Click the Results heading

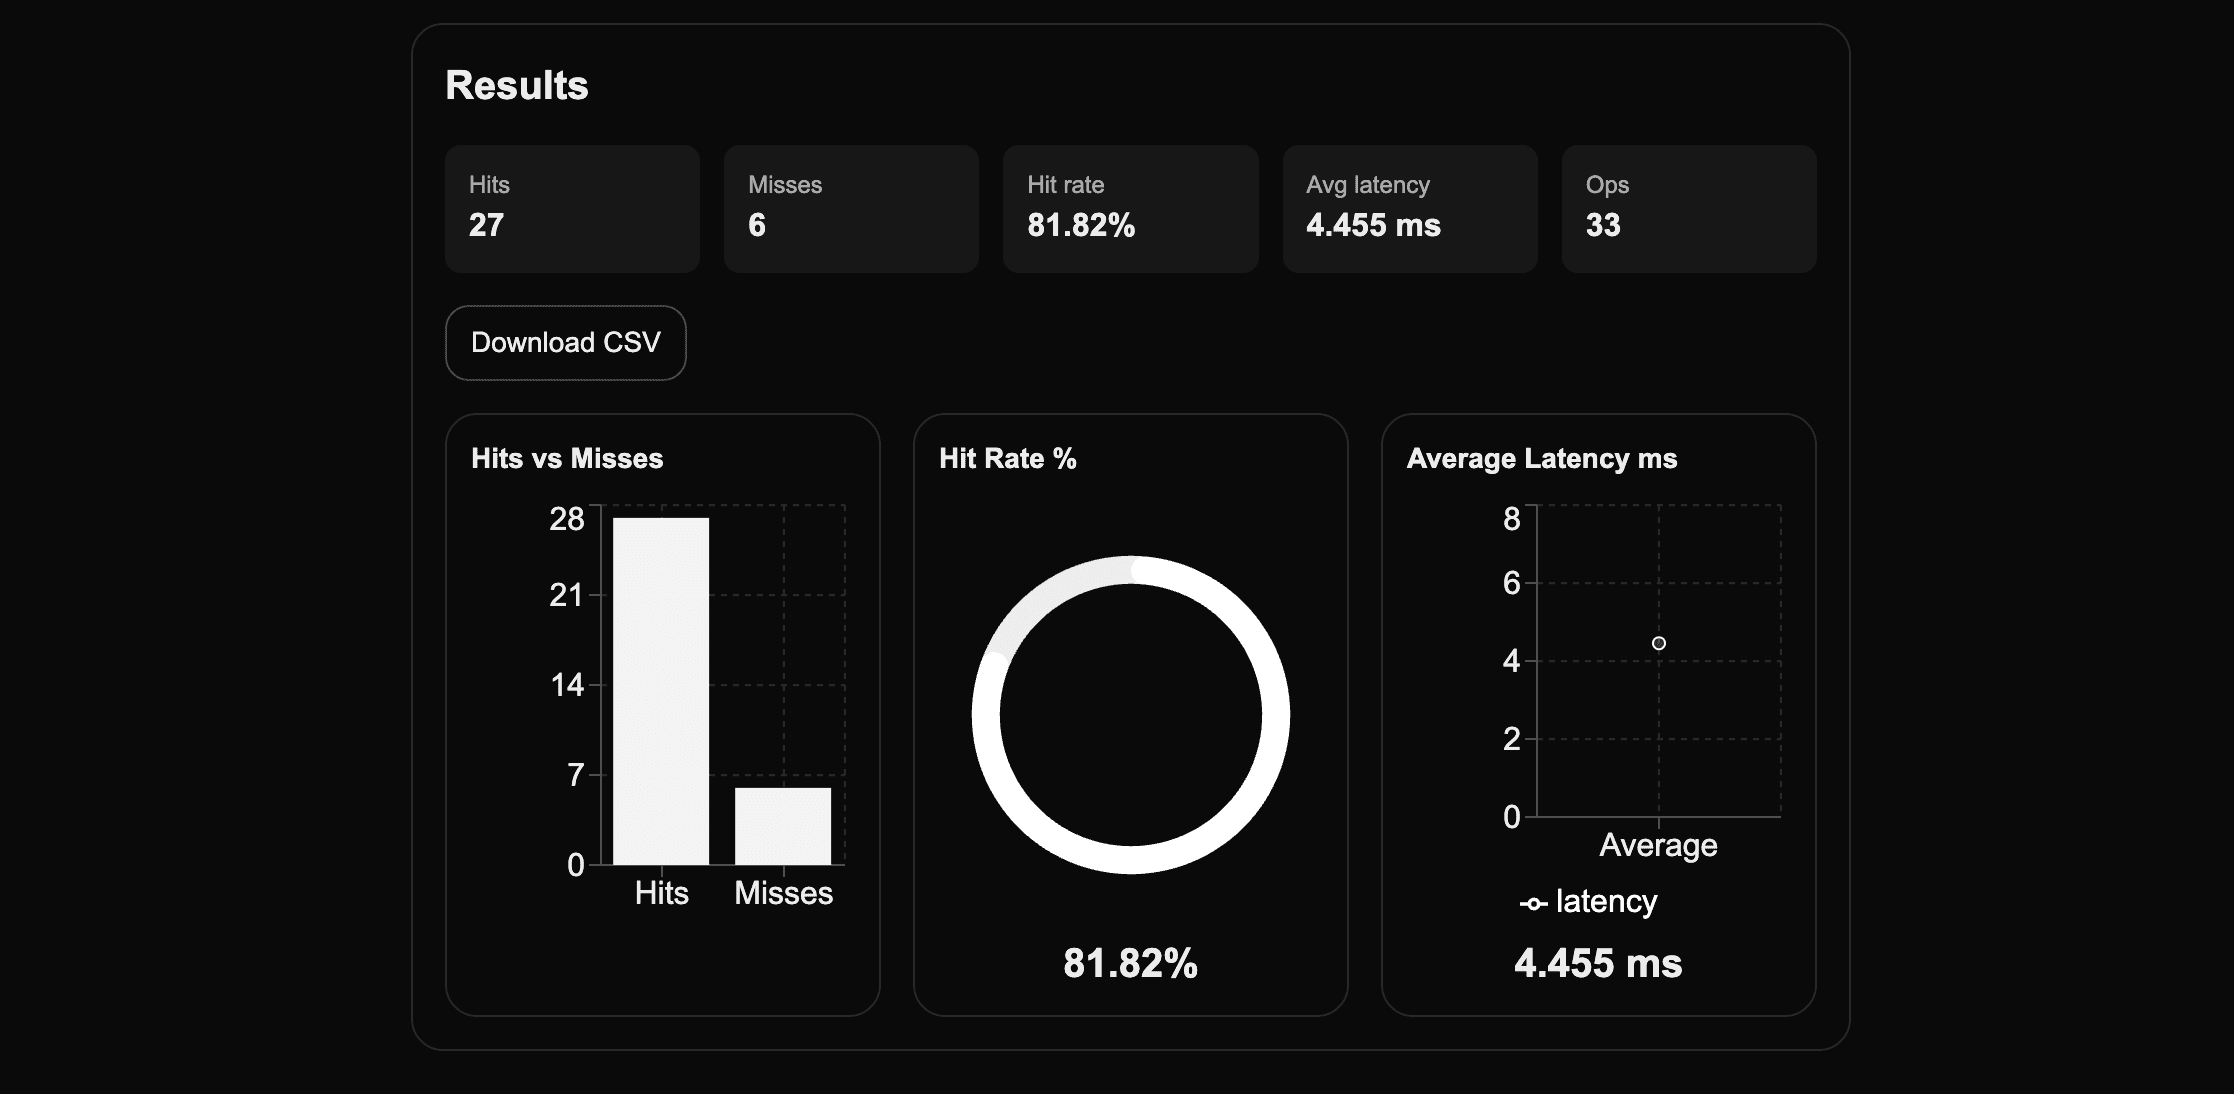517,85
